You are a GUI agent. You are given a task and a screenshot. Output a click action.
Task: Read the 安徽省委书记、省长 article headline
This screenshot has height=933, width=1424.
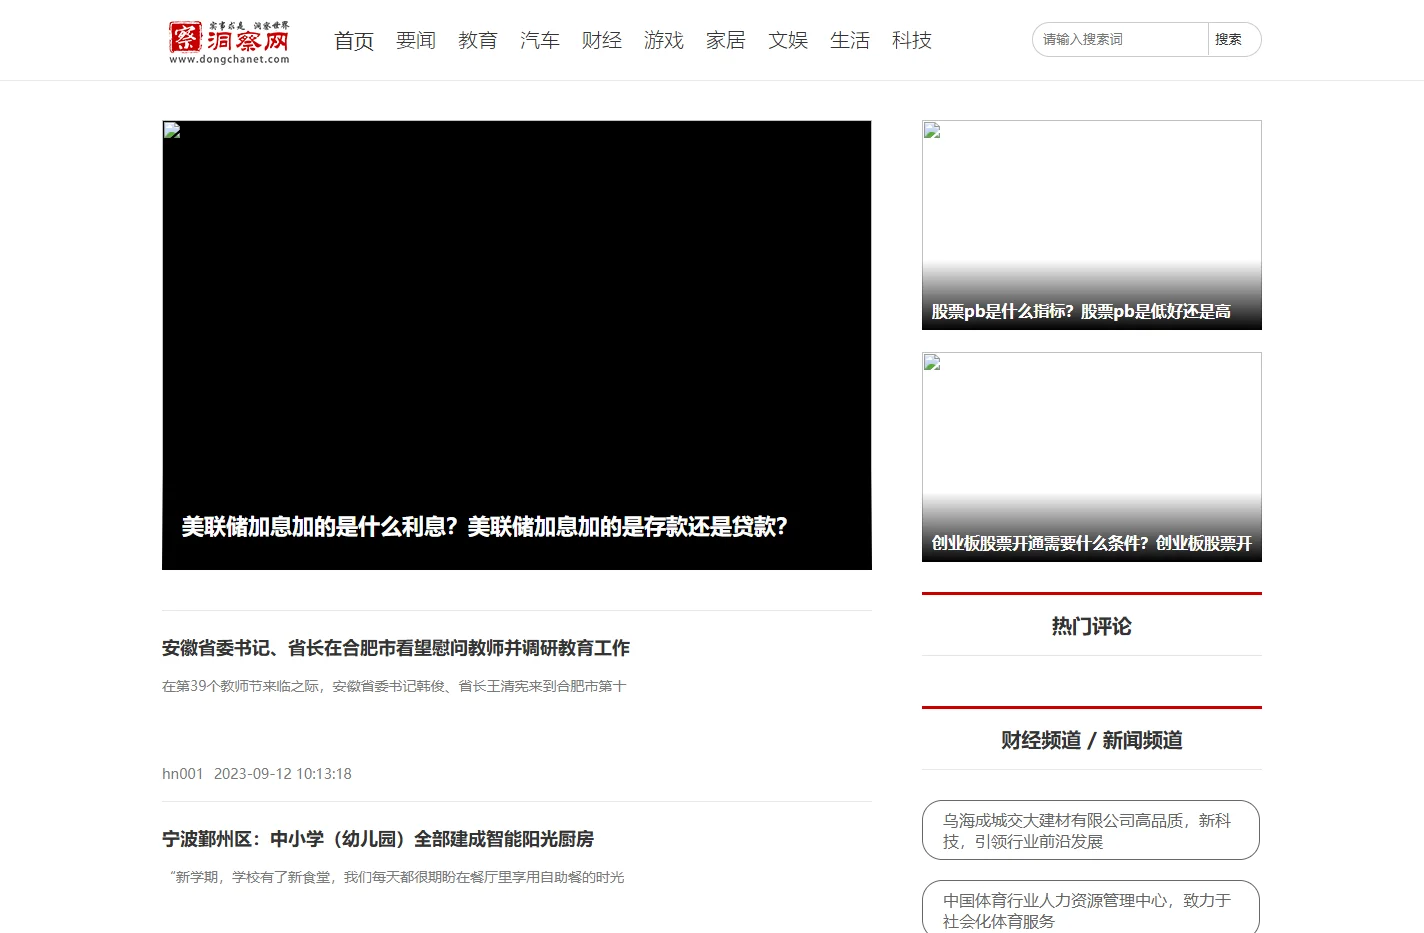[396, 648]
